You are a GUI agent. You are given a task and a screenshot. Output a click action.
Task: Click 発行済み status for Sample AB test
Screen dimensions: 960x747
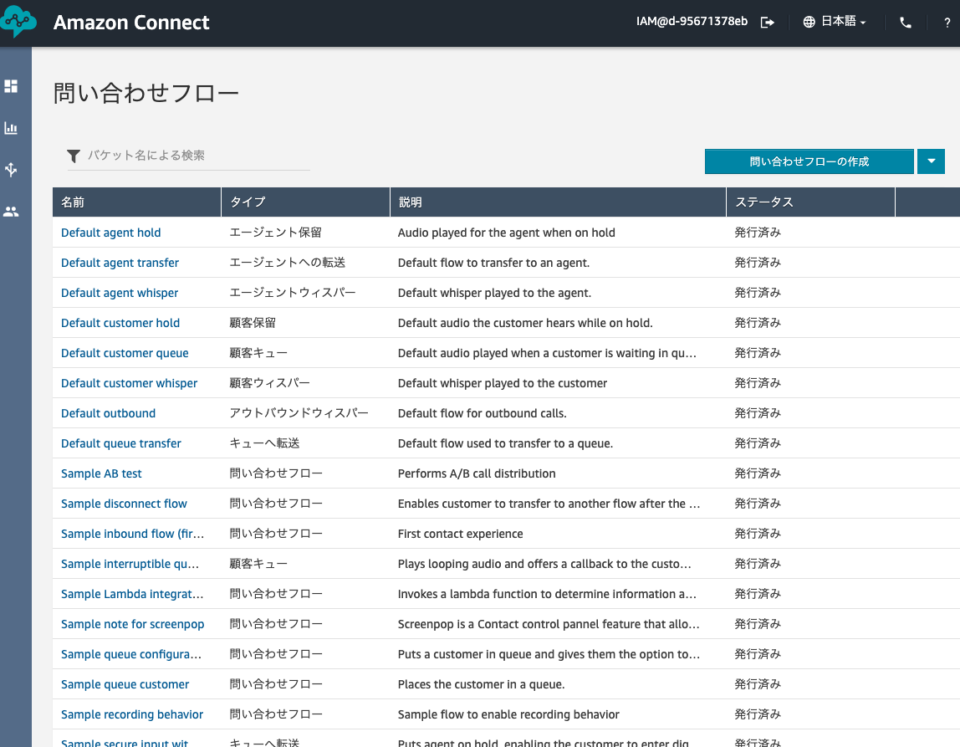[758, 473]
